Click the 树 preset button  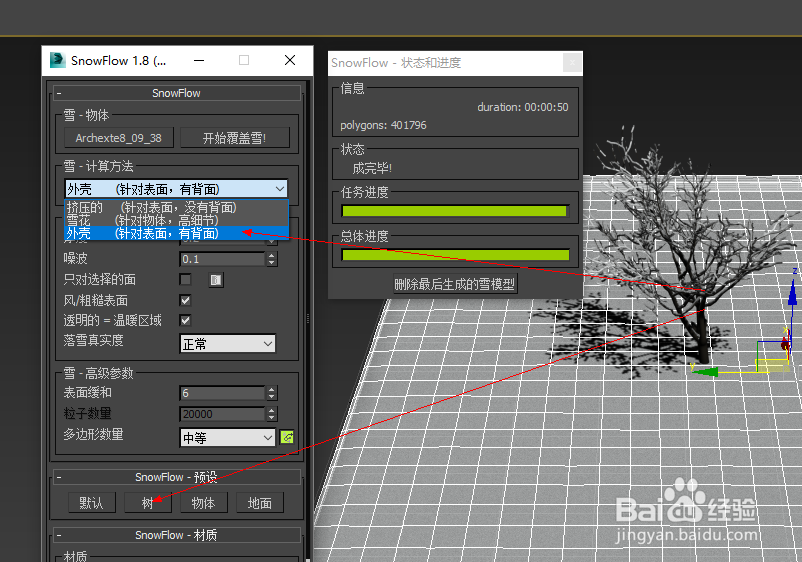tap(147, 503)
